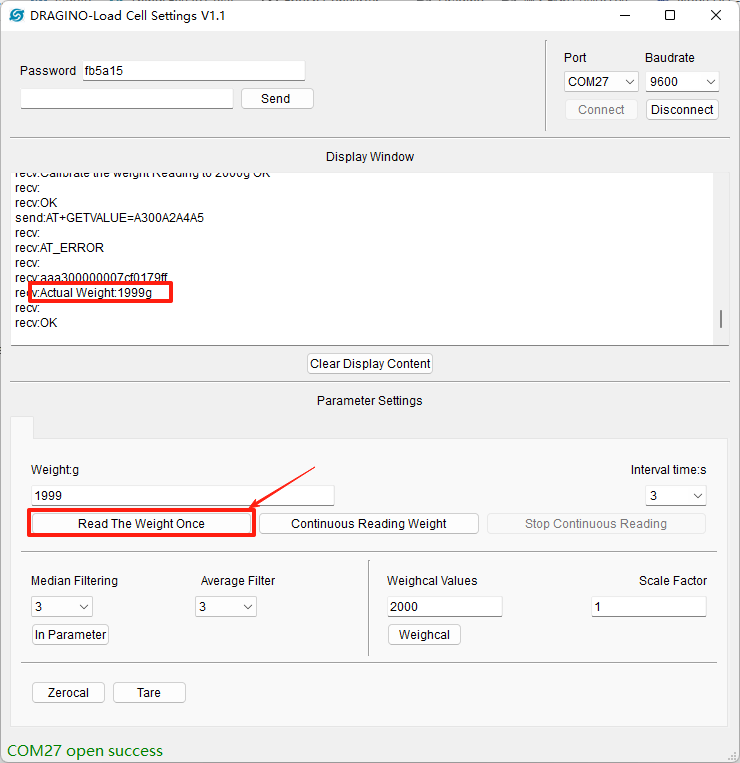Click into the Password input field

coord(194,71)
